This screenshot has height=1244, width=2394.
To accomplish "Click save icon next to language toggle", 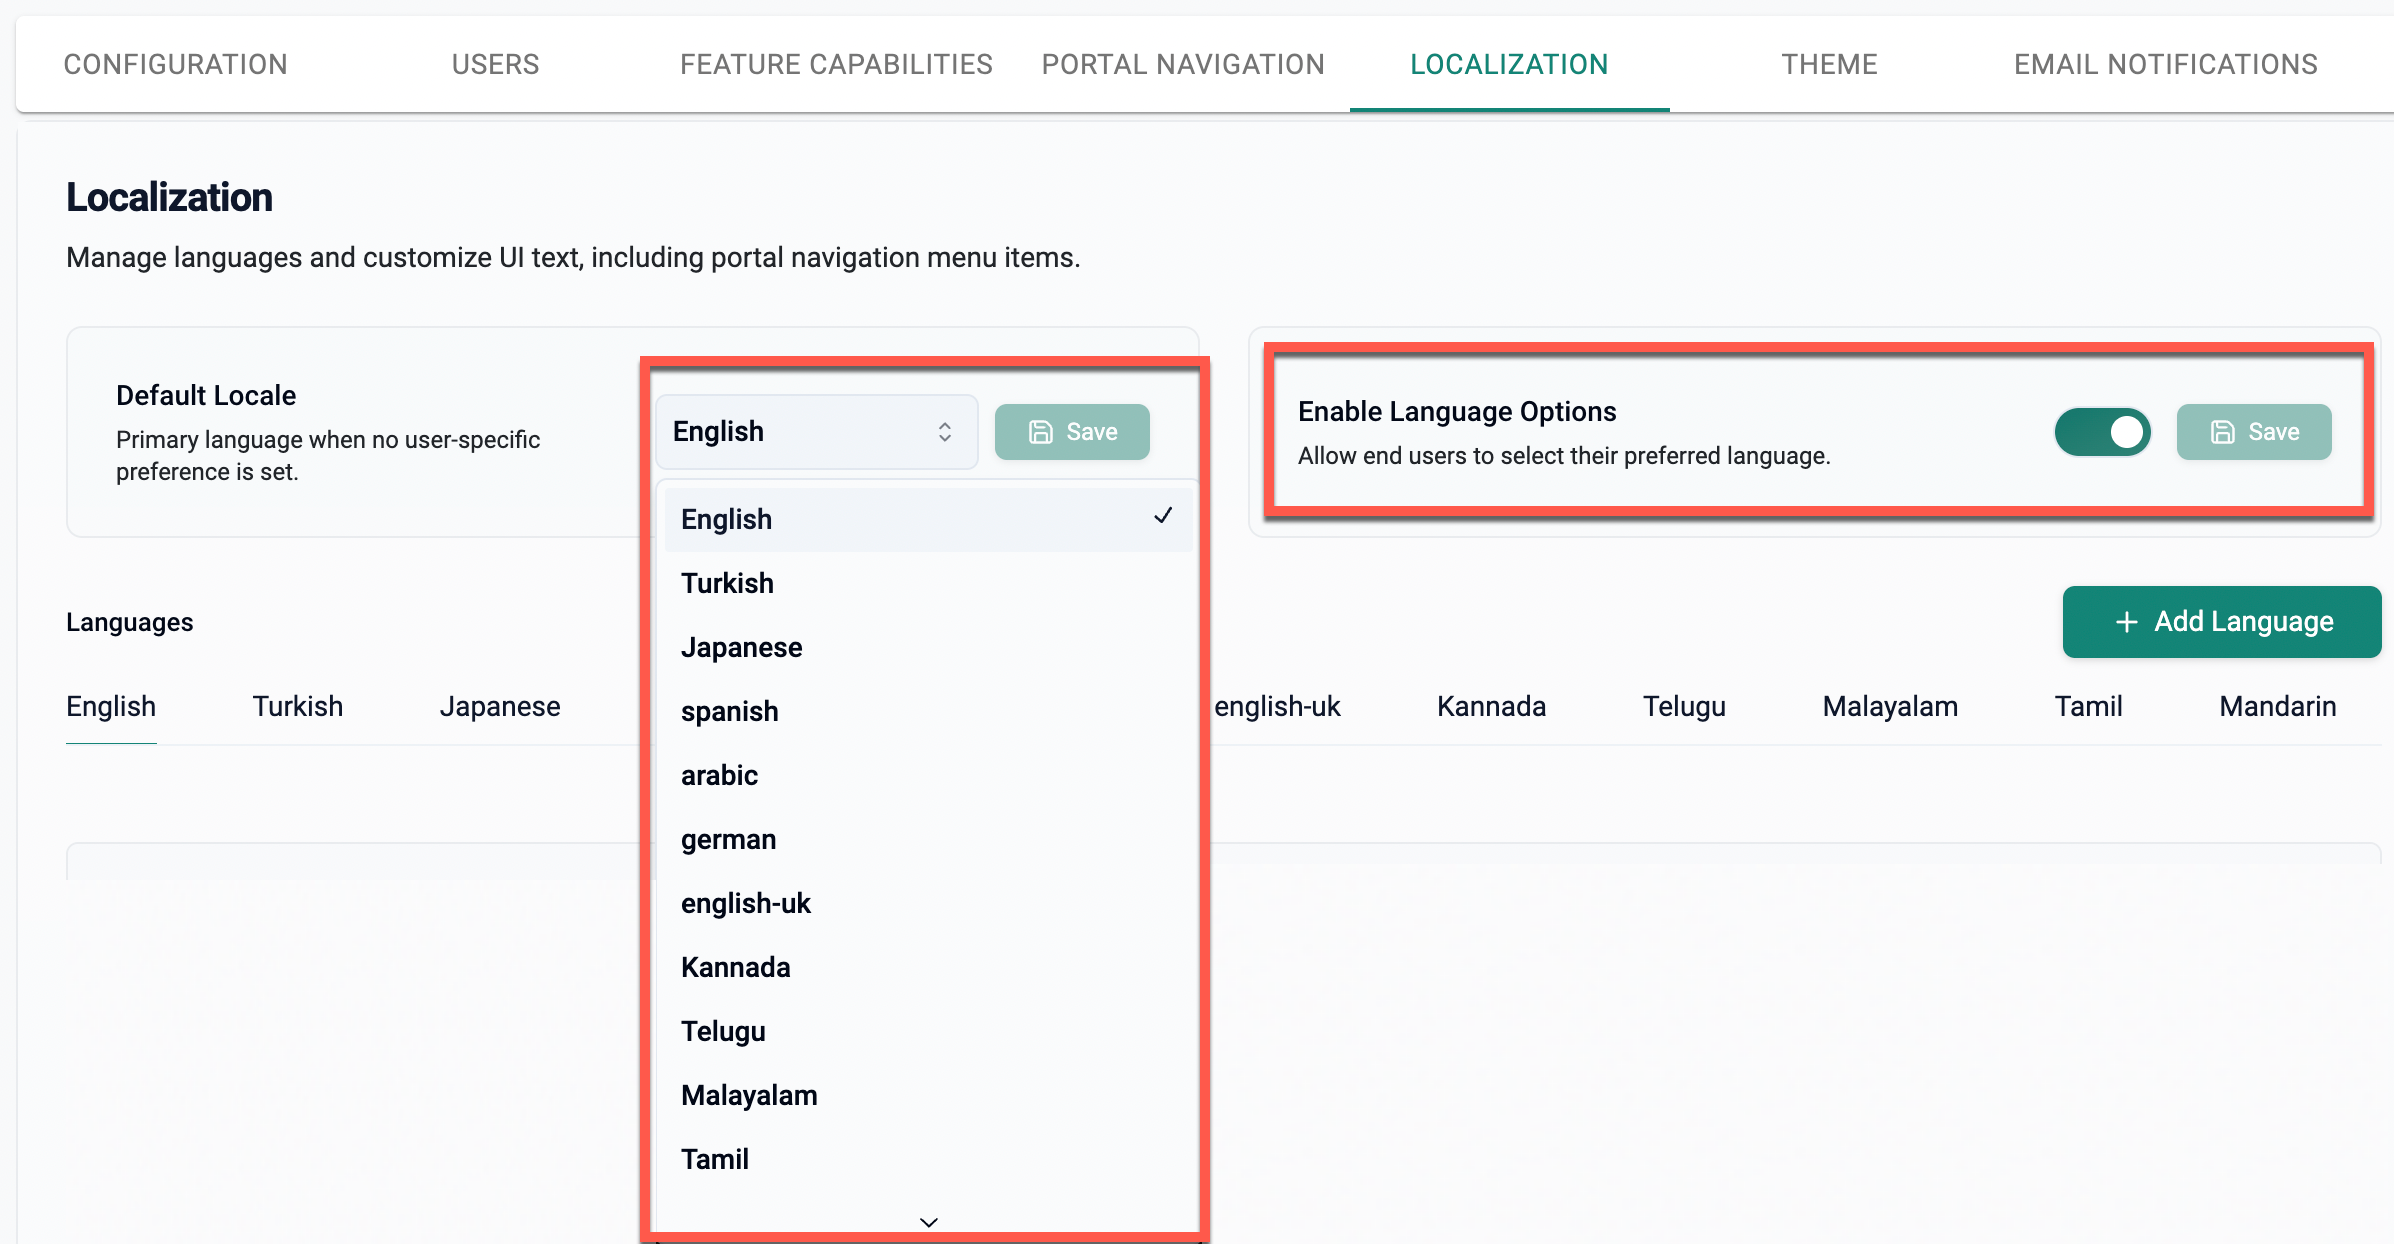I will pyautogui.click(x=2222, y=432).
